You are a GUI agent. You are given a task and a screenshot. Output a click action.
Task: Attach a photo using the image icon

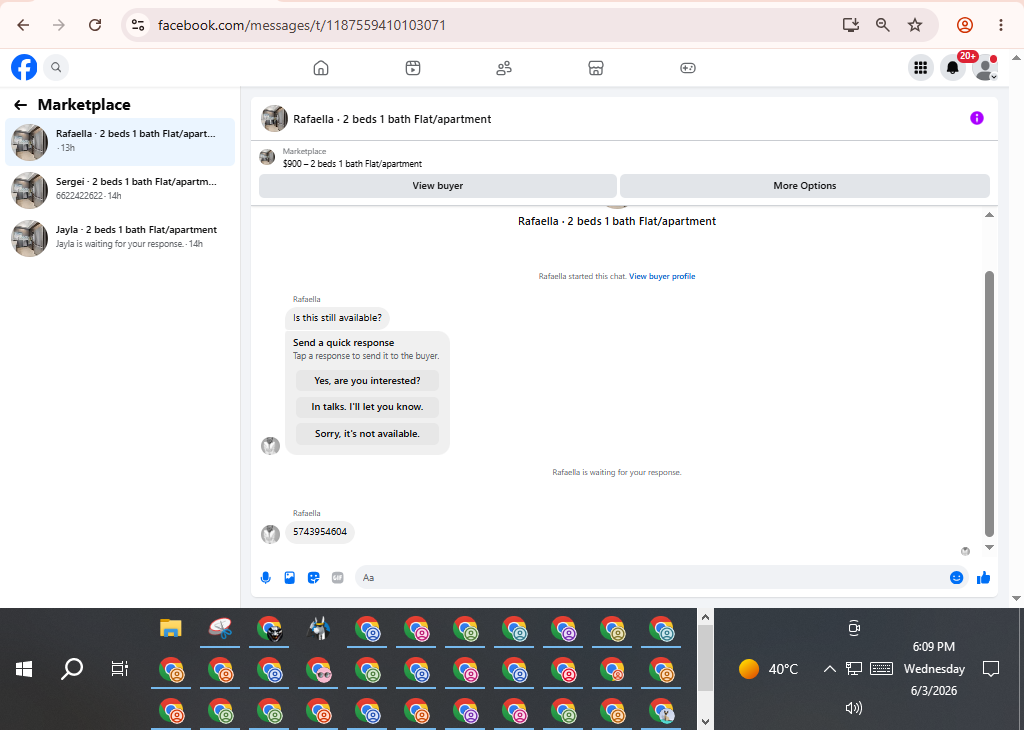coord(290,578)
